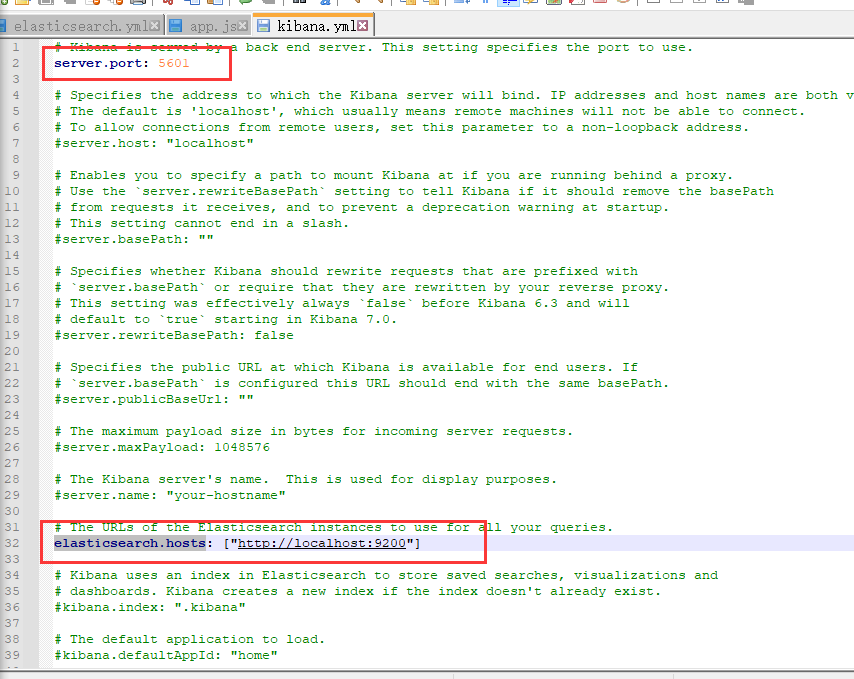This screenshot has width=854, height=679.
Task: Select the kibana.yml tab
Action: [313, 26]
